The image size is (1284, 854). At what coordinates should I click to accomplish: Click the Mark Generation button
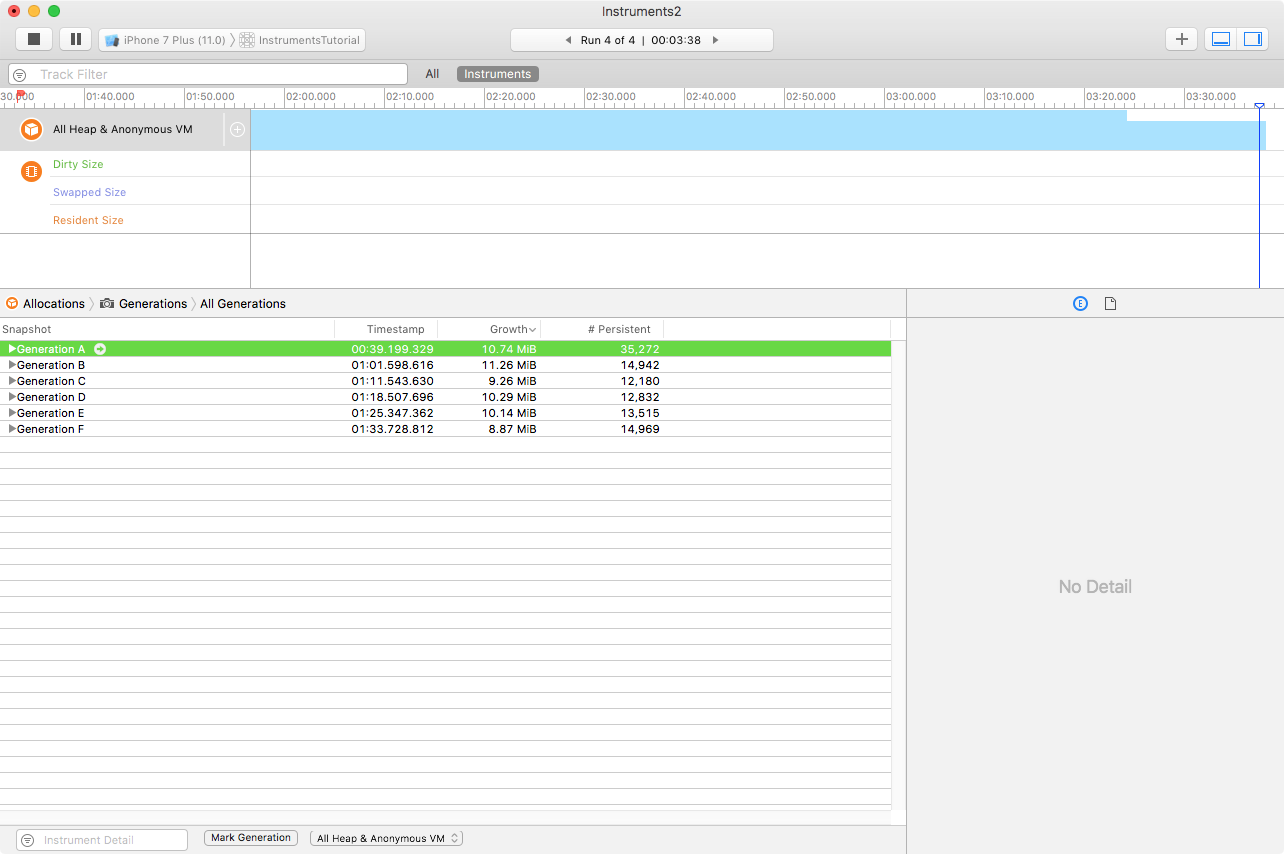point(251,838)
